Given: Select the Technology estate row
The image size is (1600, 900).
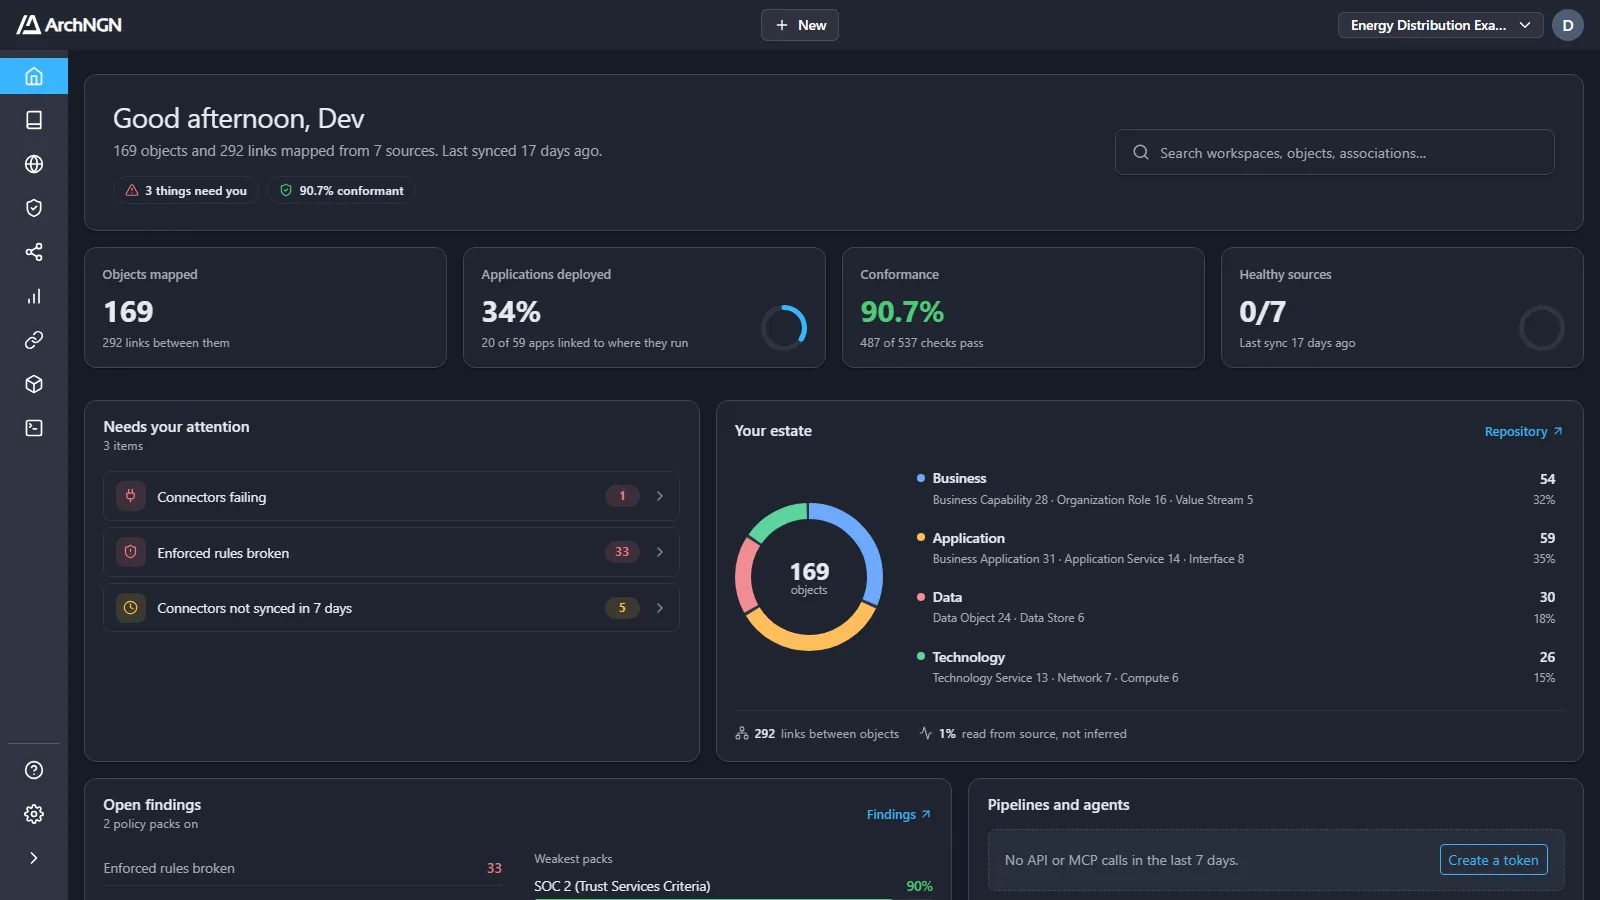Looking at the screenshot, I should pos(1236,667).
